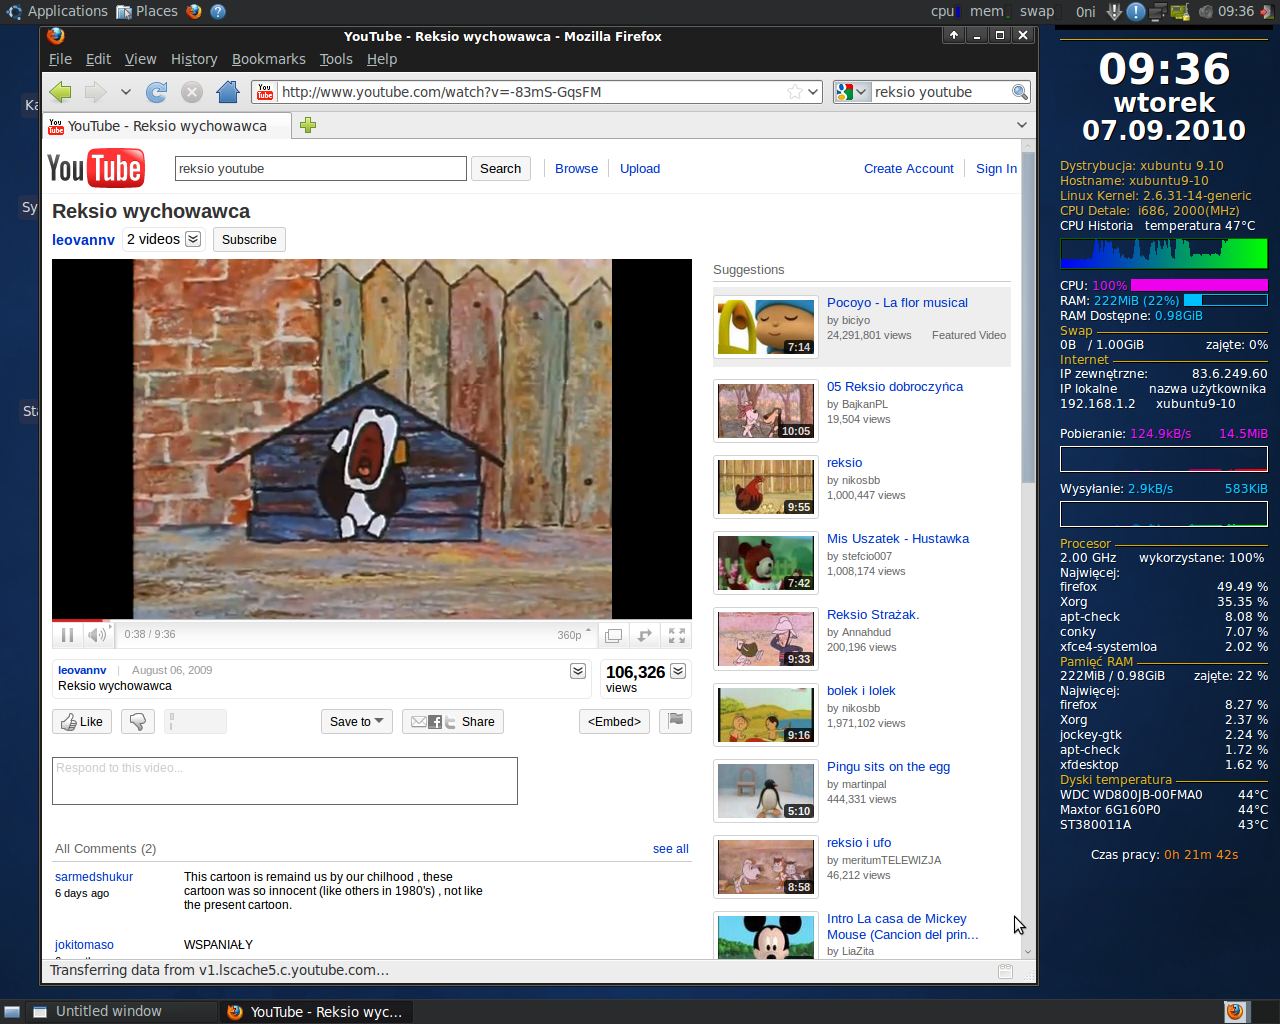
Task: Click the YouTube search input field
Action: coord(321,168)
